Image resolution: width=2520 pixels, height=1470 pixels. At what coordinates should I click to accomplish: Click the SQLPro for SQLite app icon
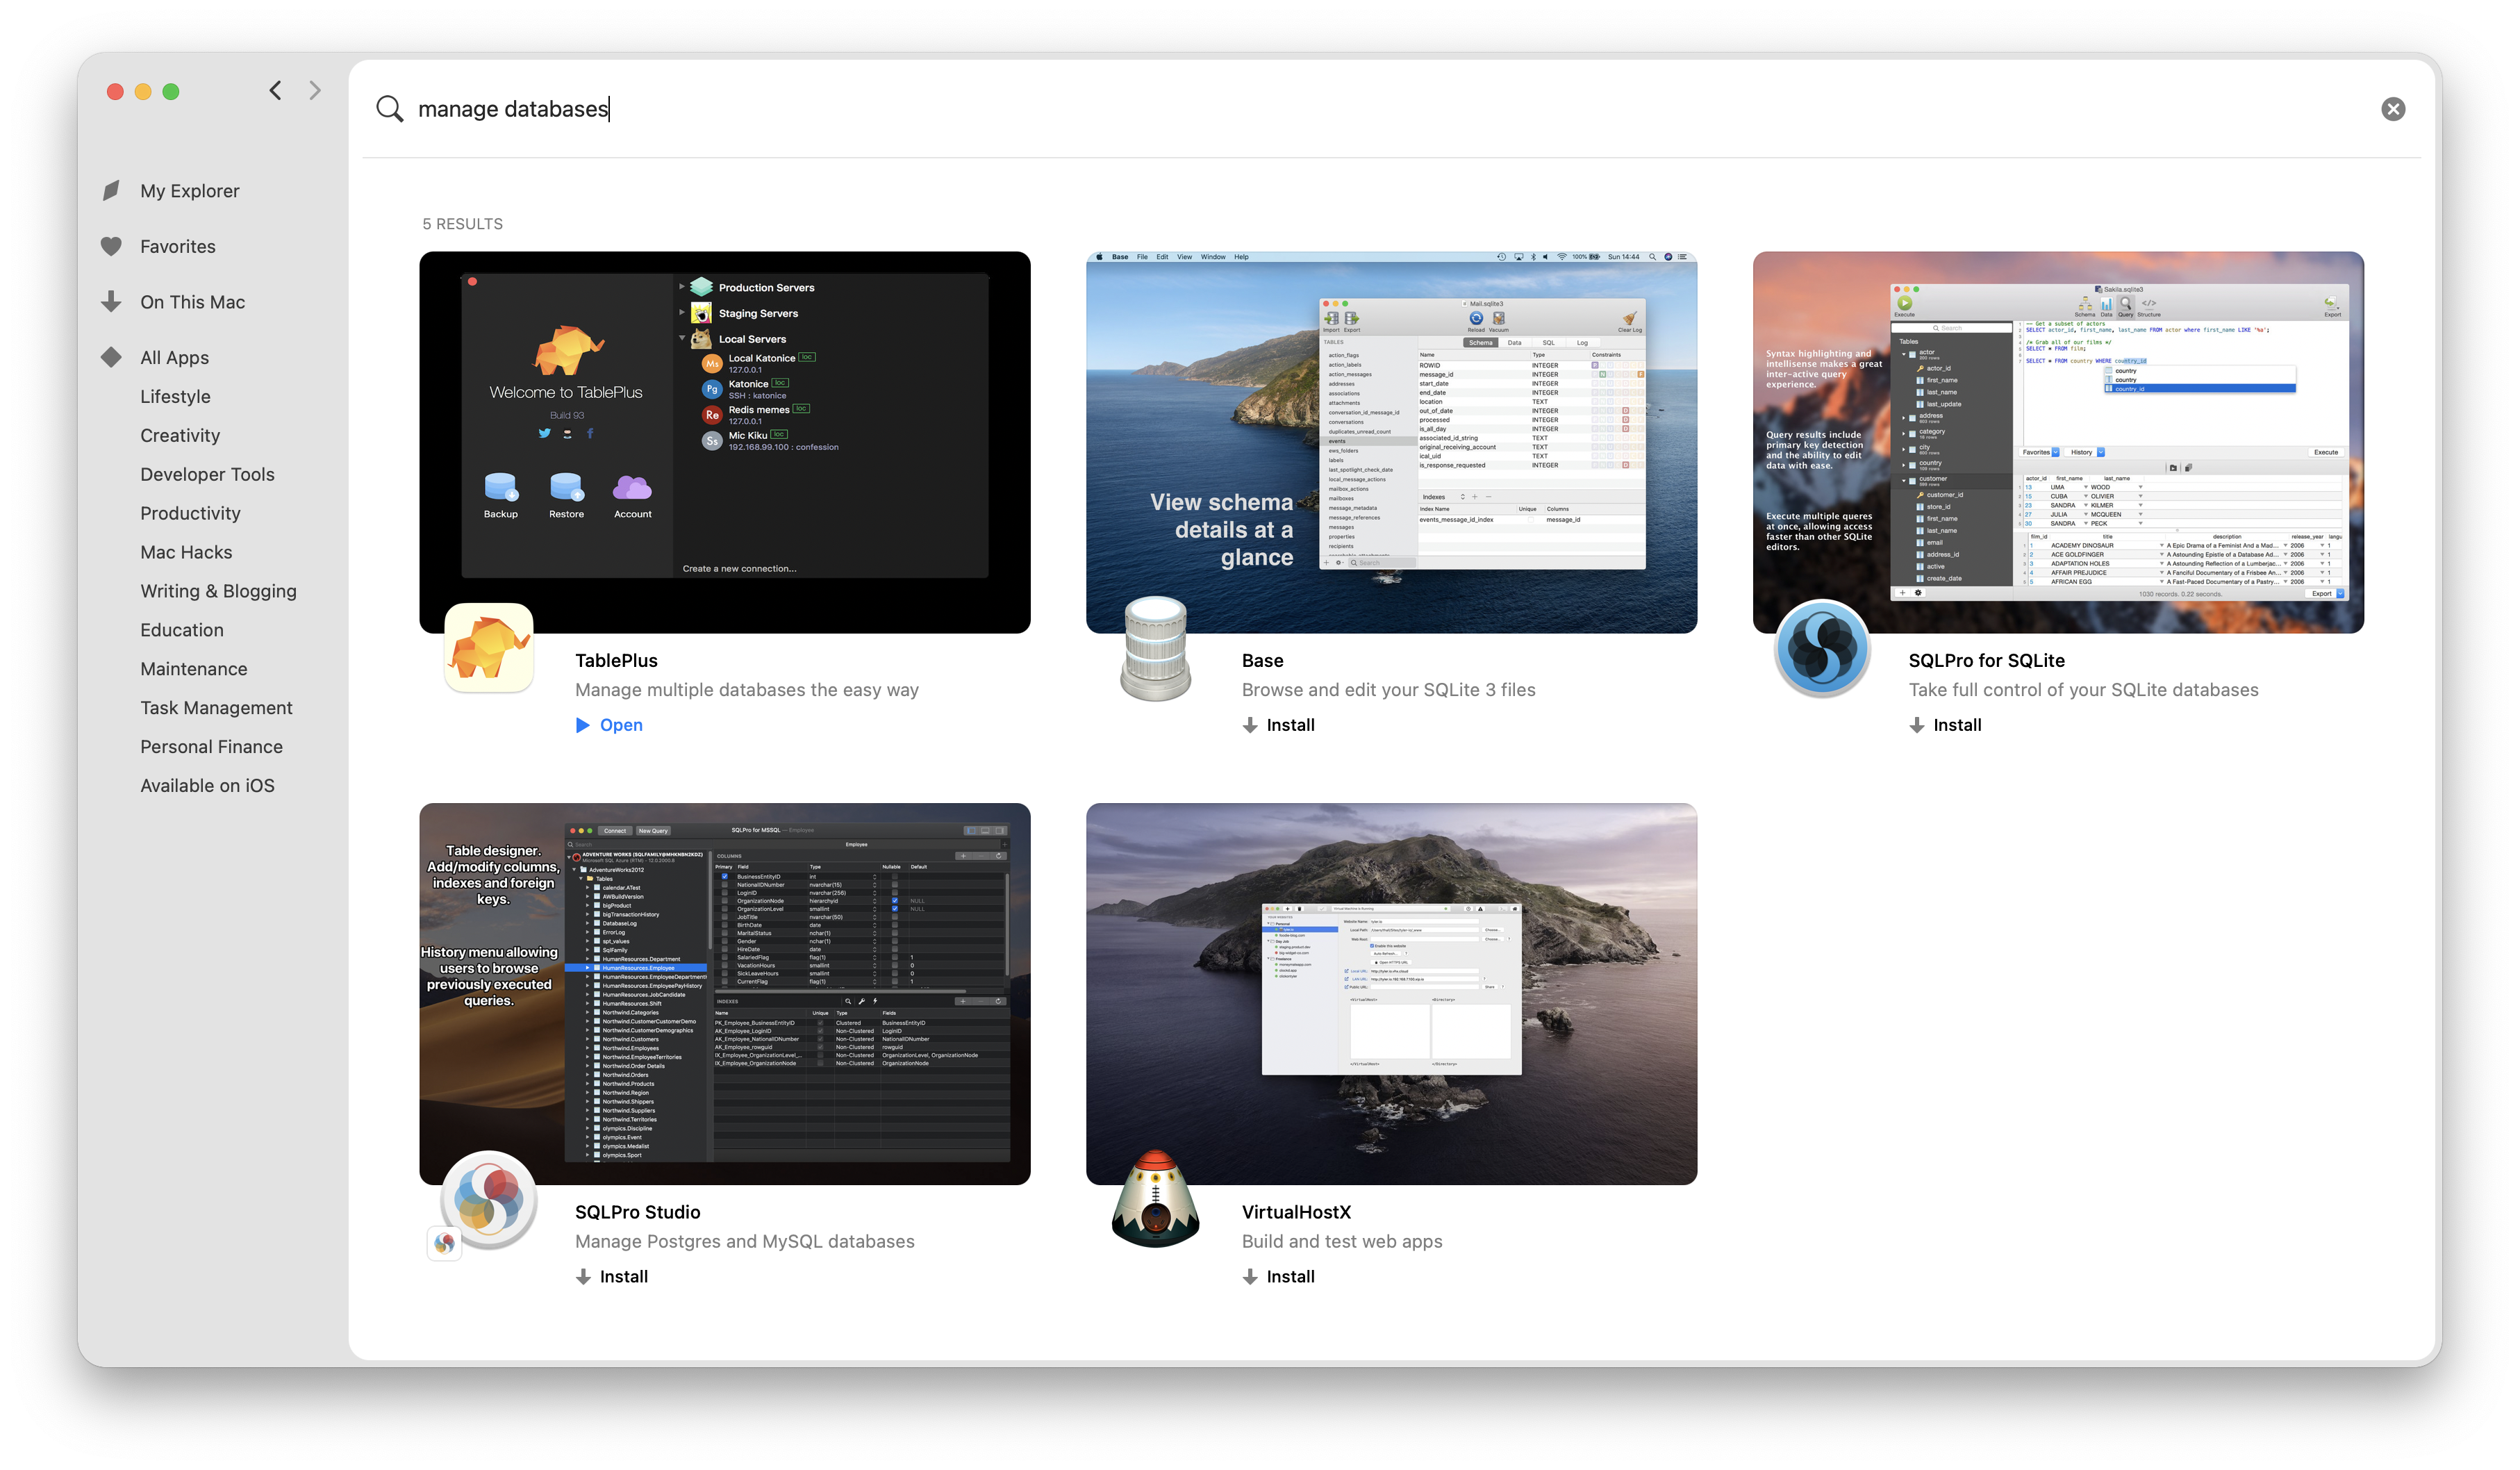1822,648
